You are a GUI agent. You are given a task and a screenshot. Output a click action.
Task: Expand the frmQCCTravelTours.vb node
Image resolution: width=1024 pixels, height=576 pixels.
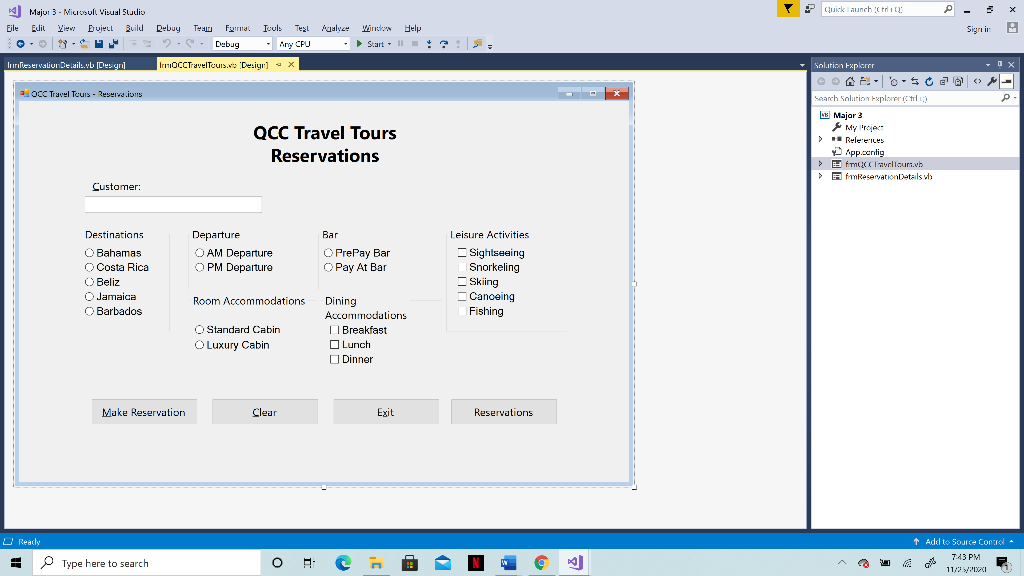click(821, 164)
